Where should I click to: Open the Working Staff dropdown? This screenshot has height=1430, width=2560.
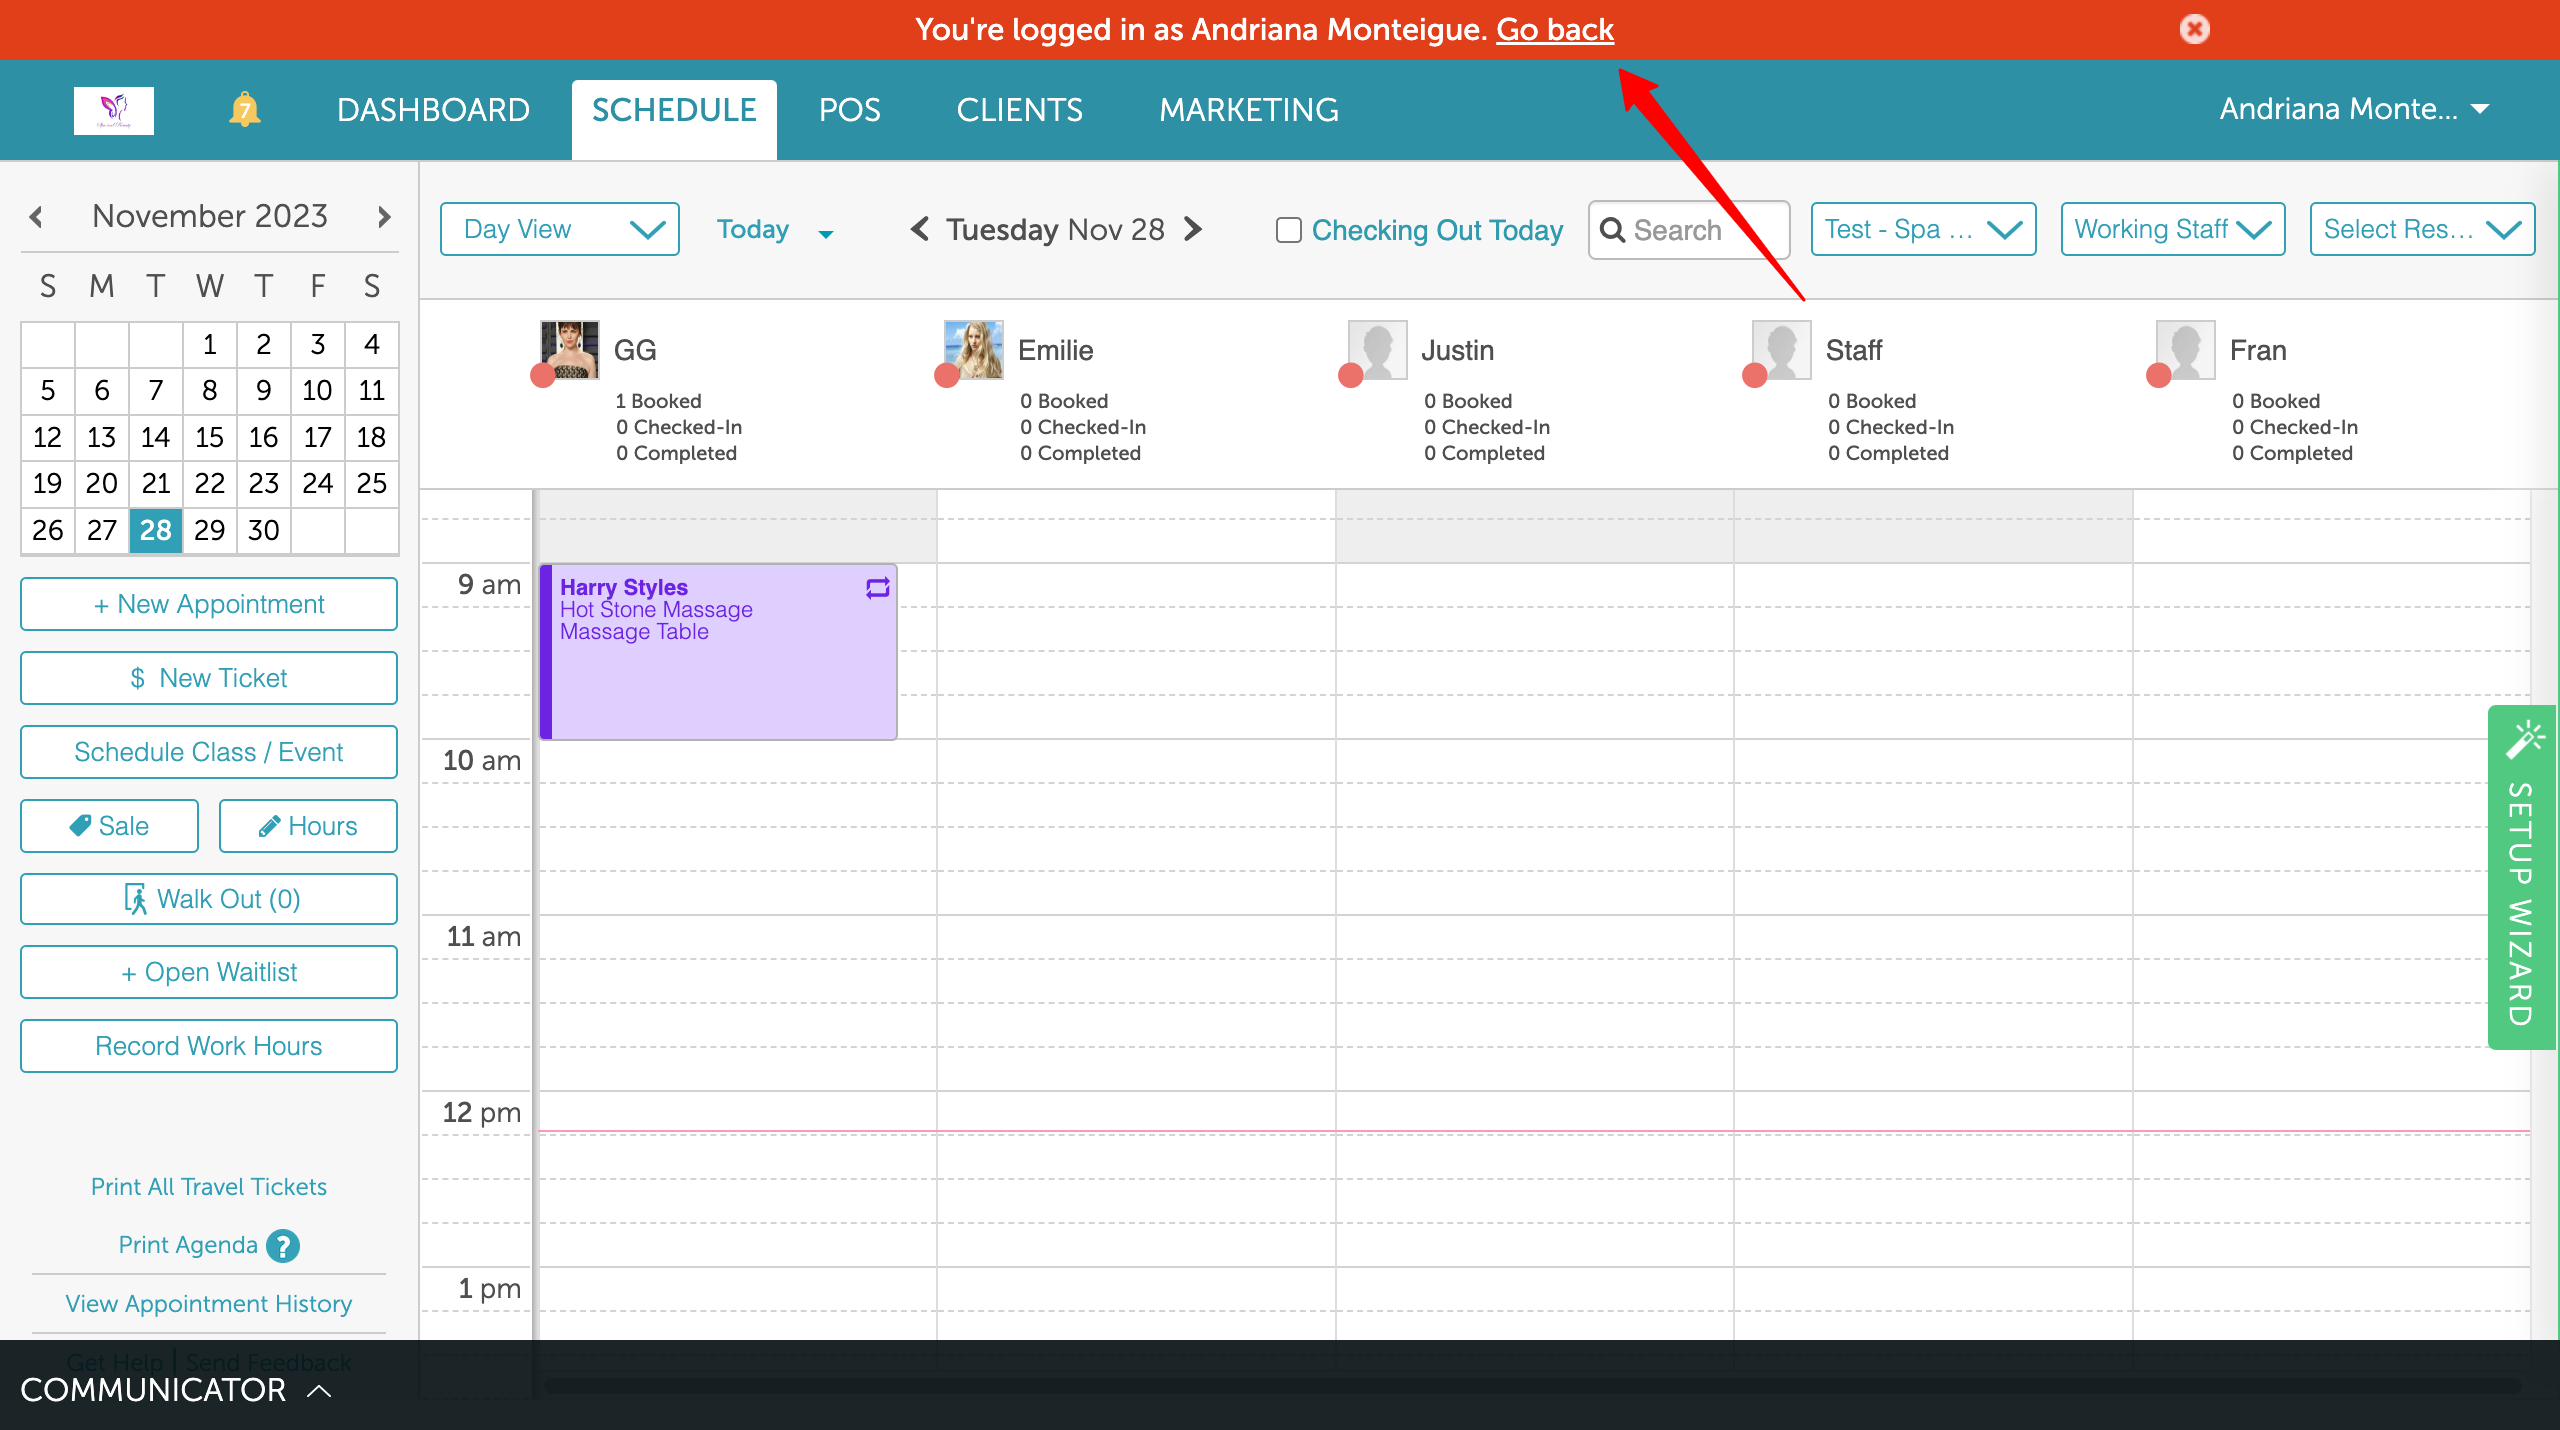(x=2172, y=229)
